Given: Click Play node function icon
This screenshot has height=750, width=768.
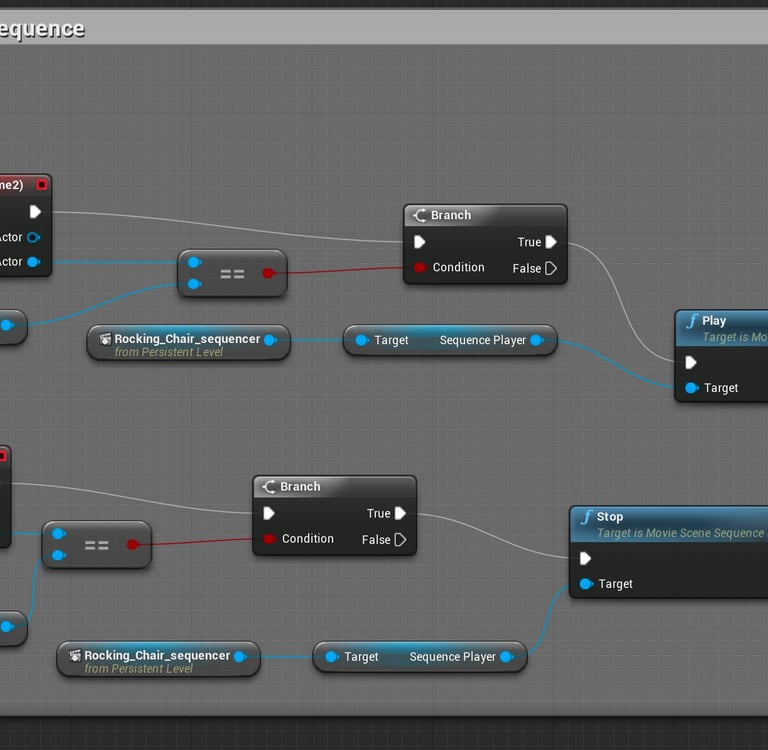Looking at the screenshot, I should [692, 321].
